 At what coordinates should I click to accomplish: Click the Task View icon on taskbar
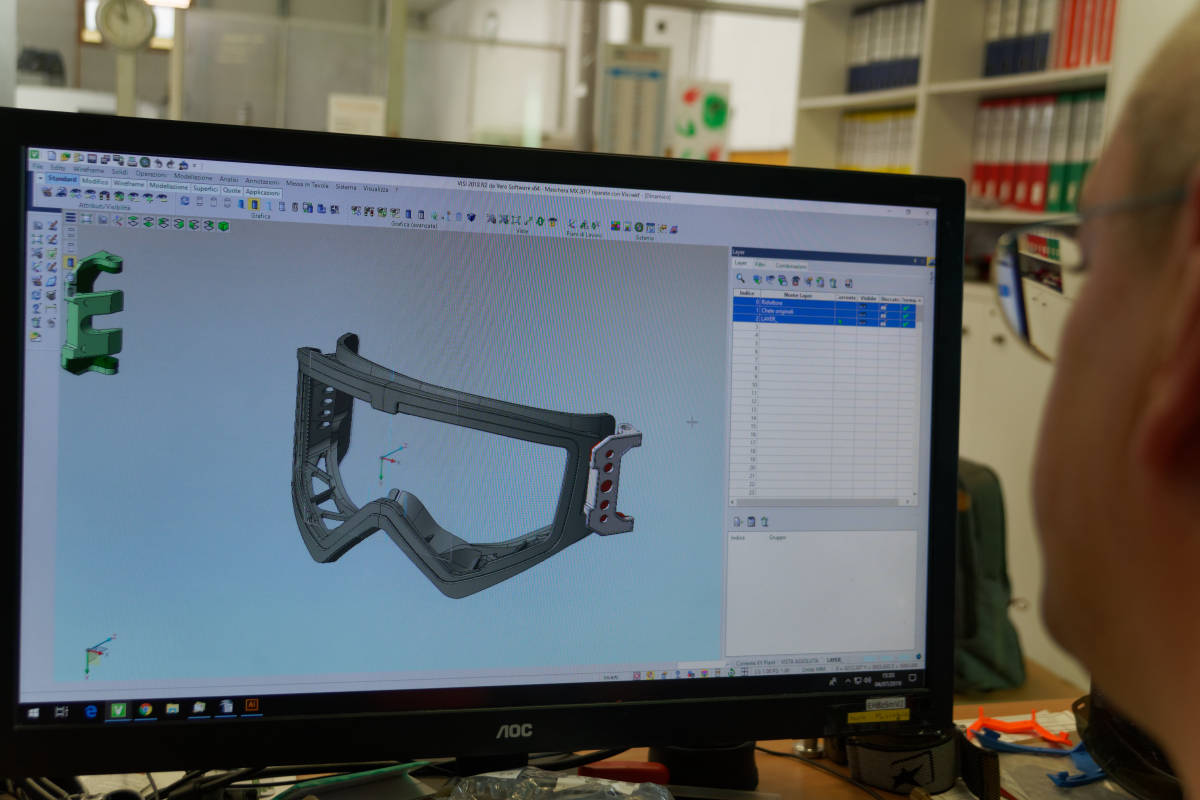click(62, 712)
